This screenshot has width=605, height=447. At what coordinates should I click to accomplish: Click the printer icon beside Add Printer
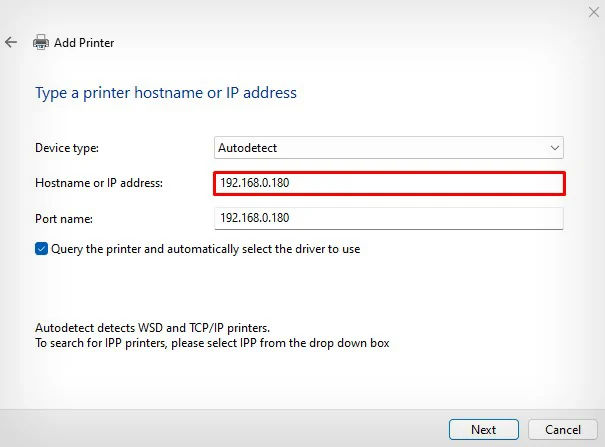(x=41, y=43)
